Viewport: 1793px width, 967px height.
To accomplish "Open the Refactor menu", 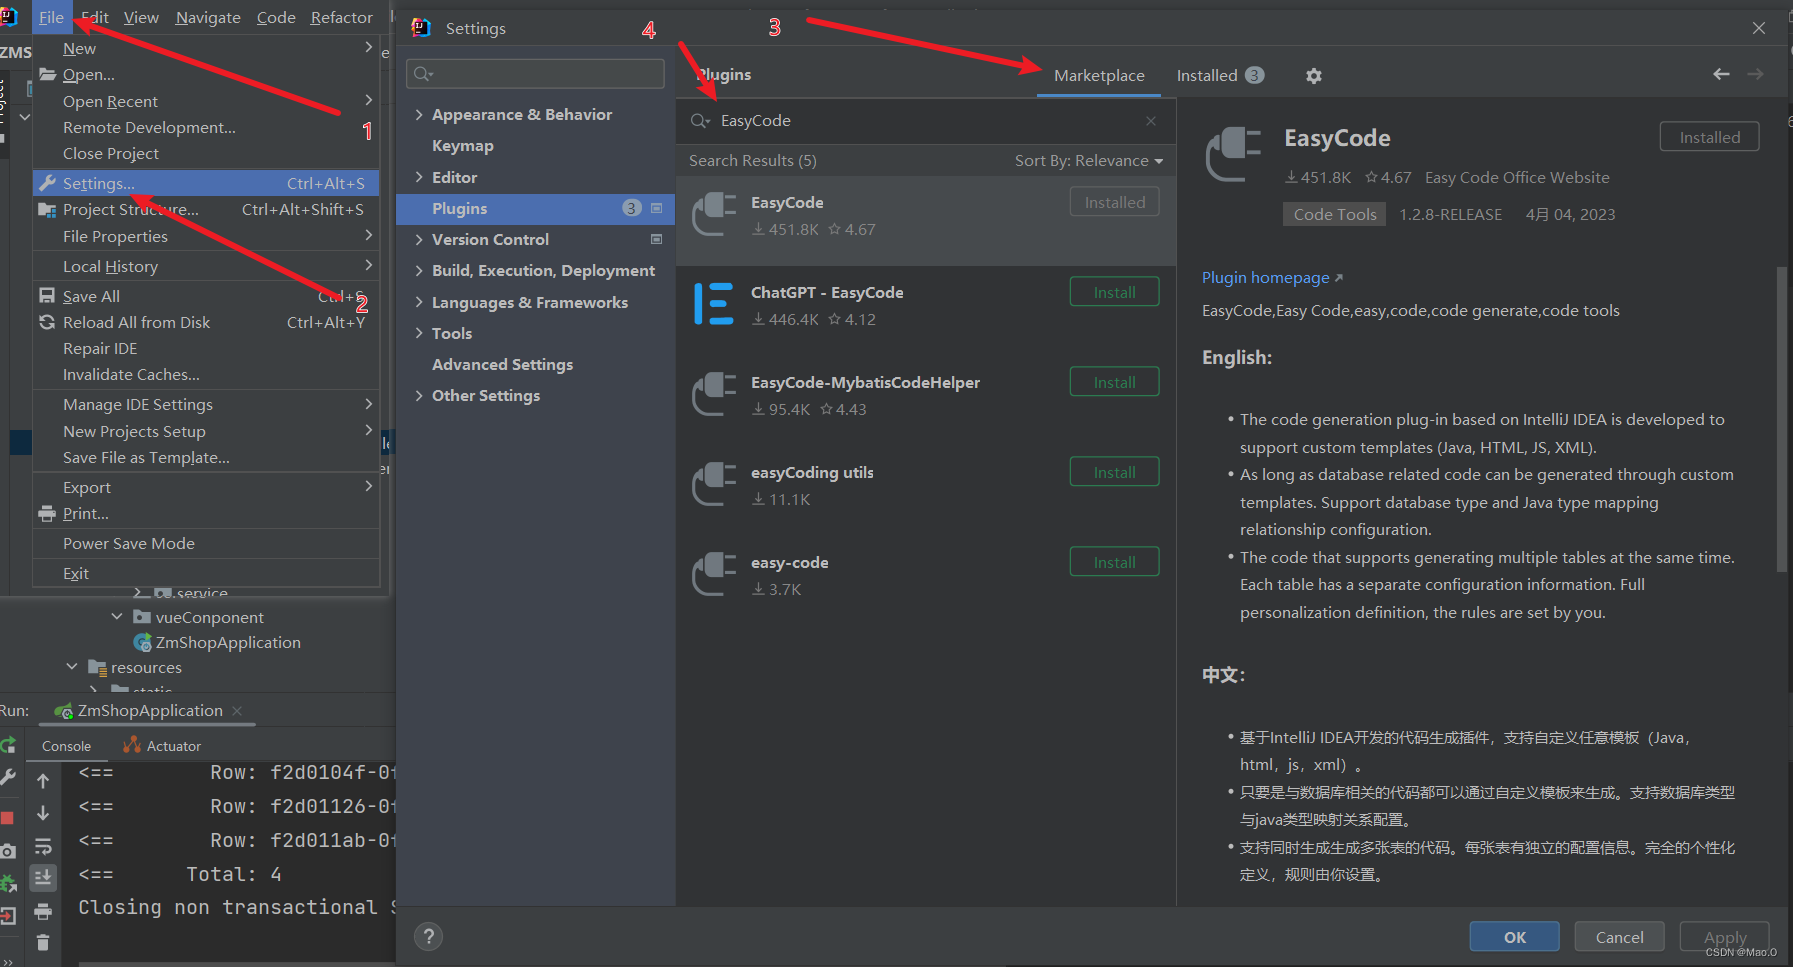I will [x=341, y=17].
